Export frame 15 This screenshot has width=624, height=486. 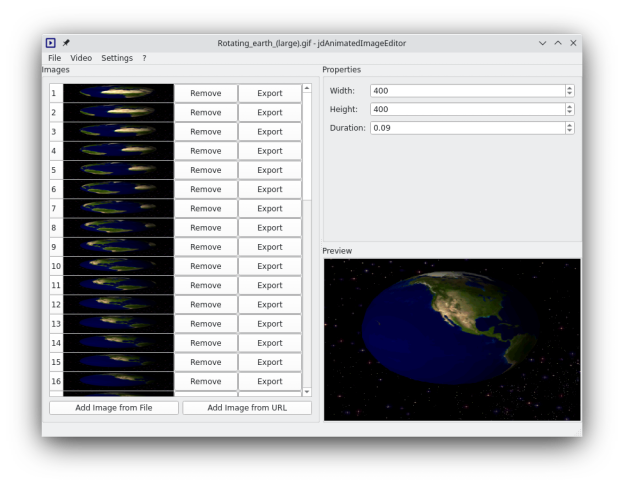pos(270,362)
